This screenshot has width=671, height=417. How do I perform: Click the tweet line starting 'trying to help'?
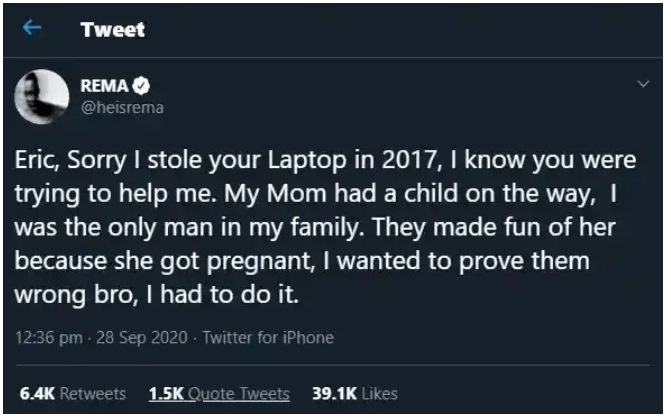coord(316,194)
